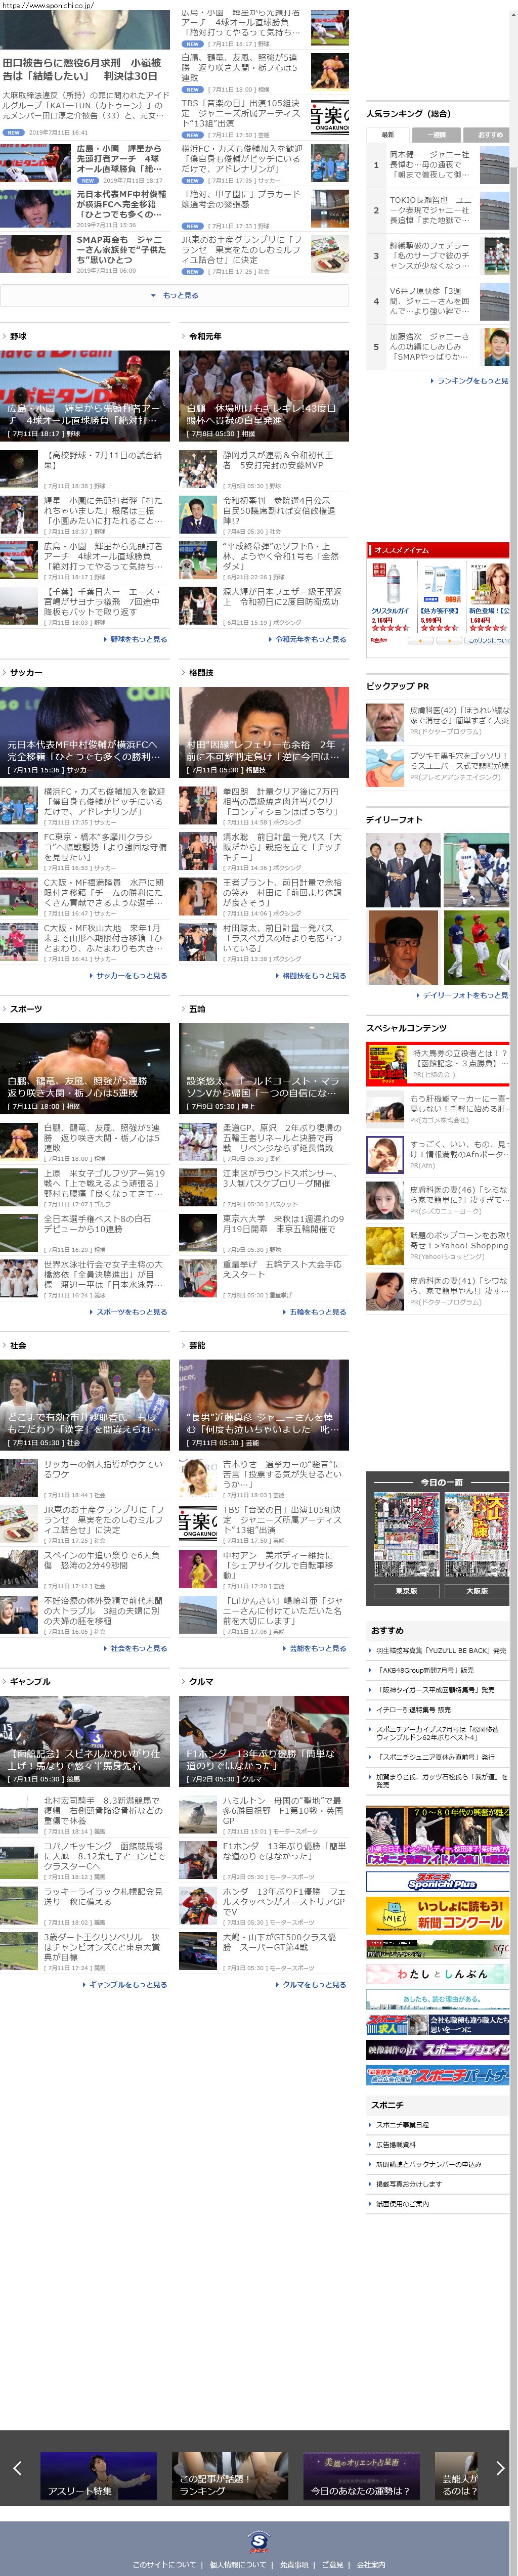
Task: Open 個人情報について in footer
Action: point(238,2564)
